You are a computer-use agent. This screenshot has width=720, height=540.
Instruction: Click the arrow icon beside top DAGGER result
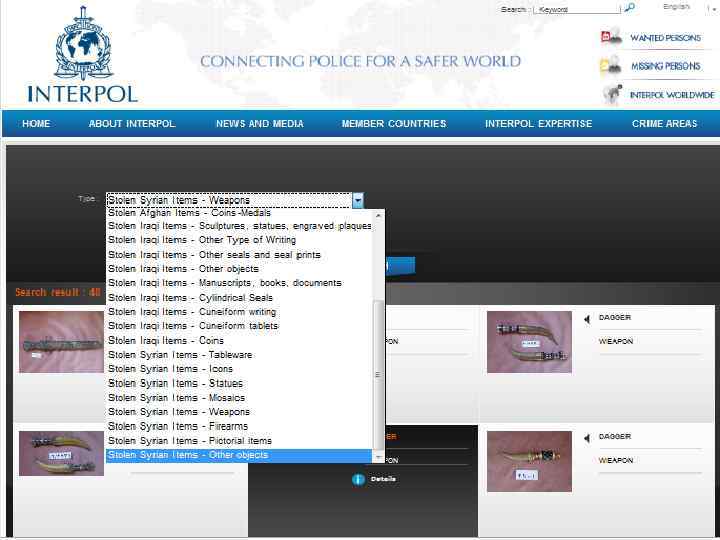tap(587, 319)
